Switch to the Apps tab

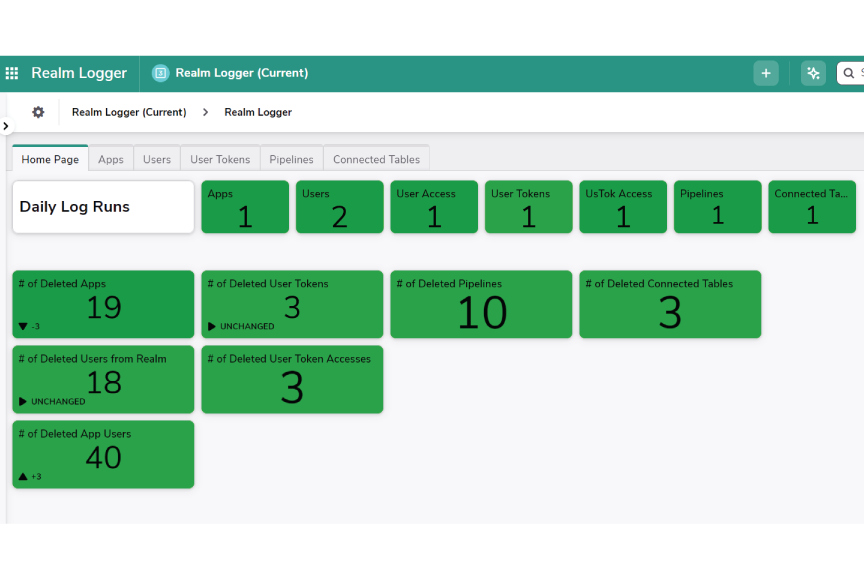110,158
